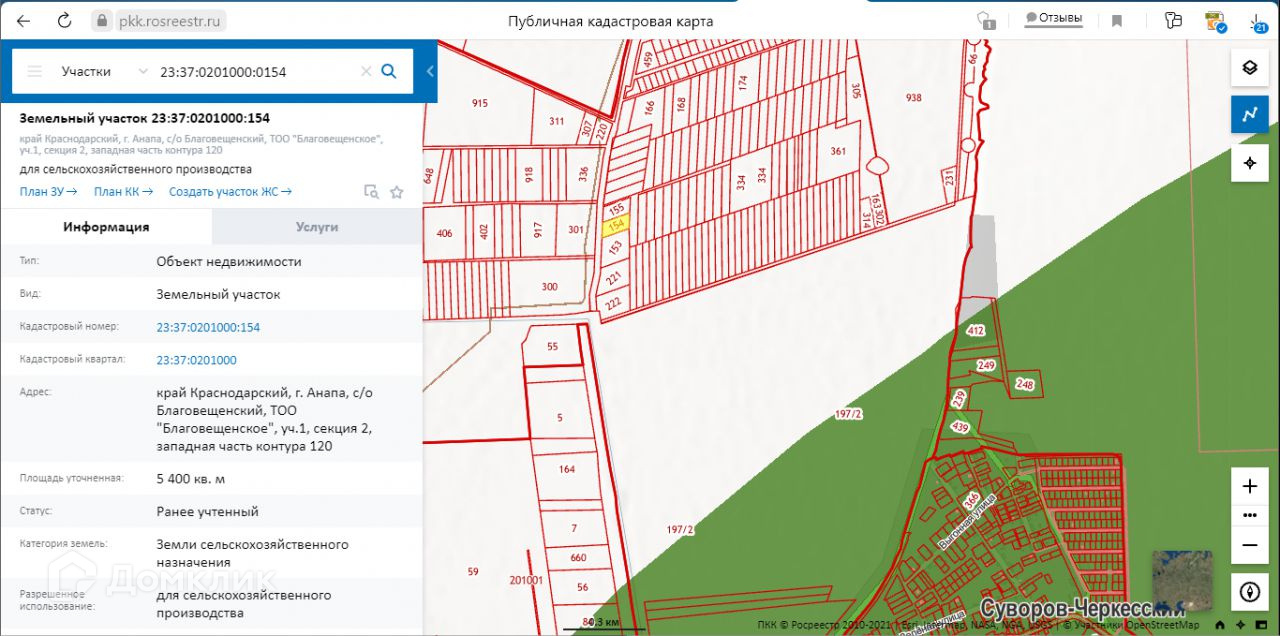Expand the Участки search type dropdown
This screenshot has height=636, width=1280.
pos(104,71)
